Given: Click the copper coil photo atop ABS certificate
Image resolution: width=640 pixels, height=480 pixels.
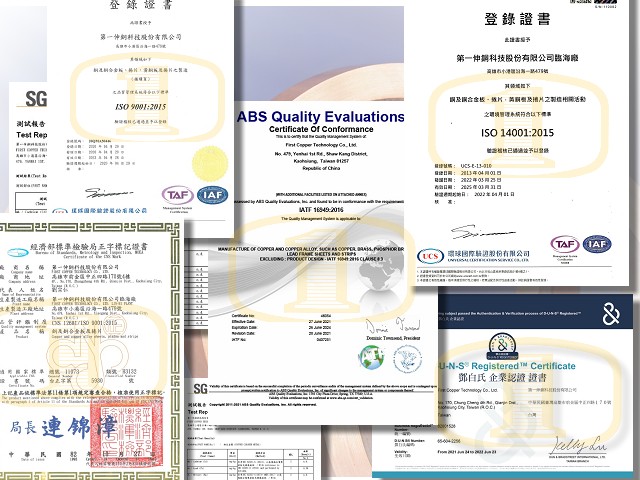Looking at the screenshot, I should [319, 53].
